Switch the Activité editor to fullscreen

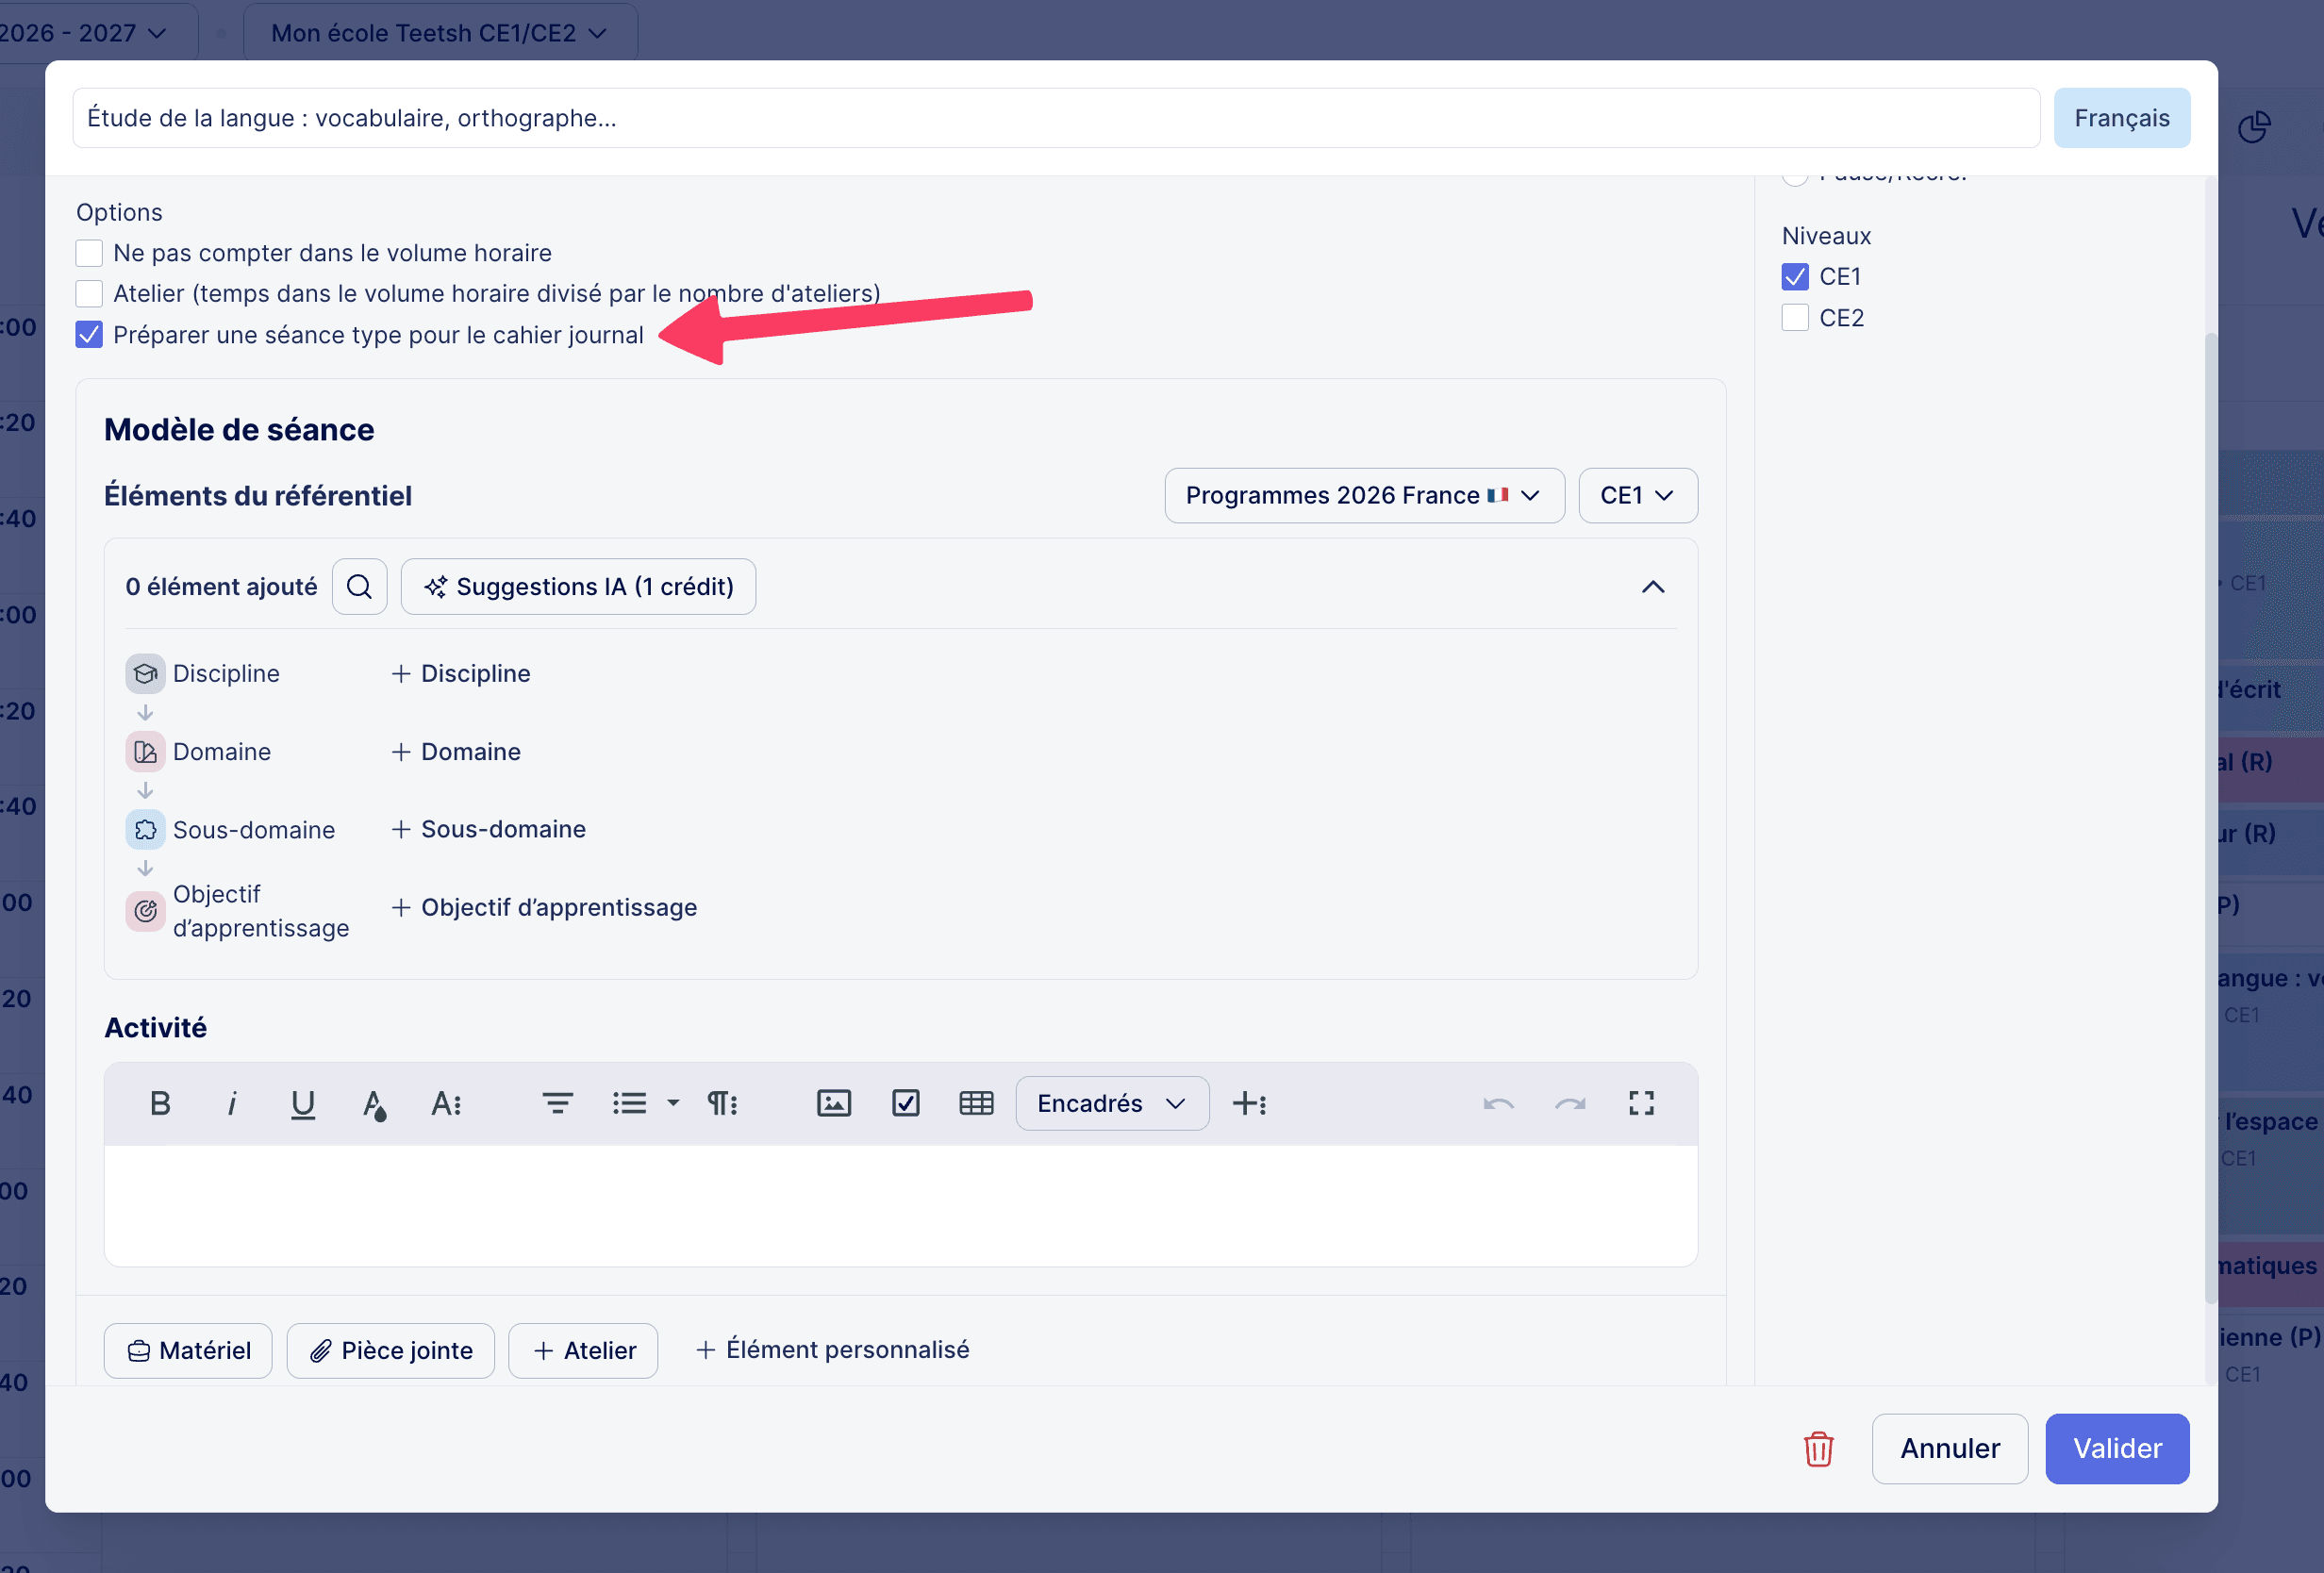pyautogui.click(x=1641, y=1103)
